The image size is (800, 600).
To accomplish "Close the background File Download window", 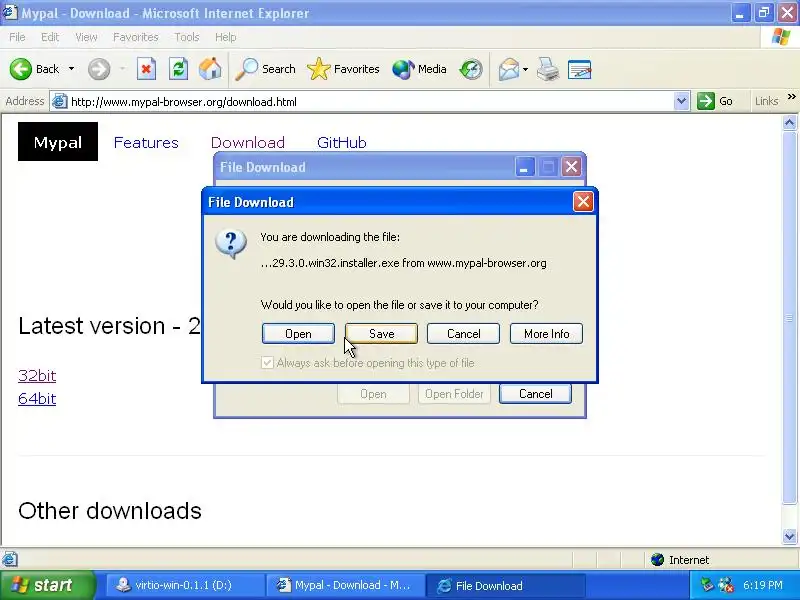I will coord(571,167).
